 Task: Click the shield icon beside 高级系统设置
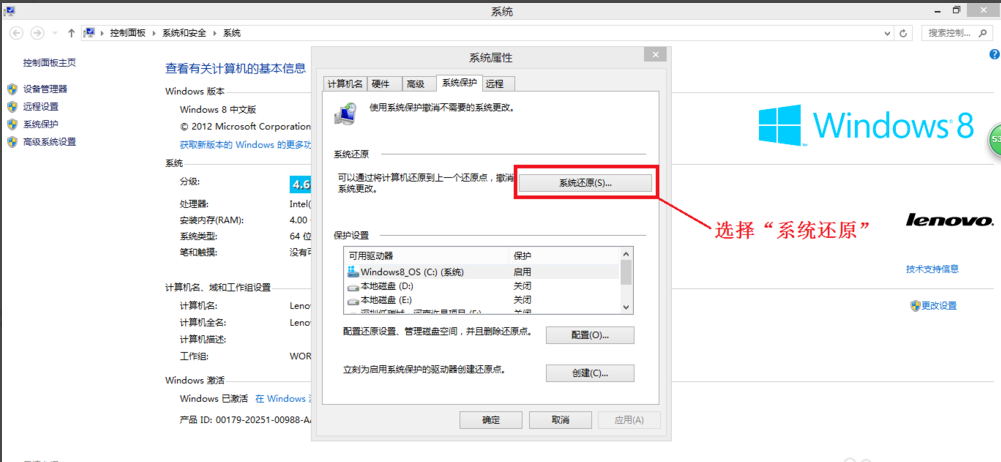coord(12,142)
